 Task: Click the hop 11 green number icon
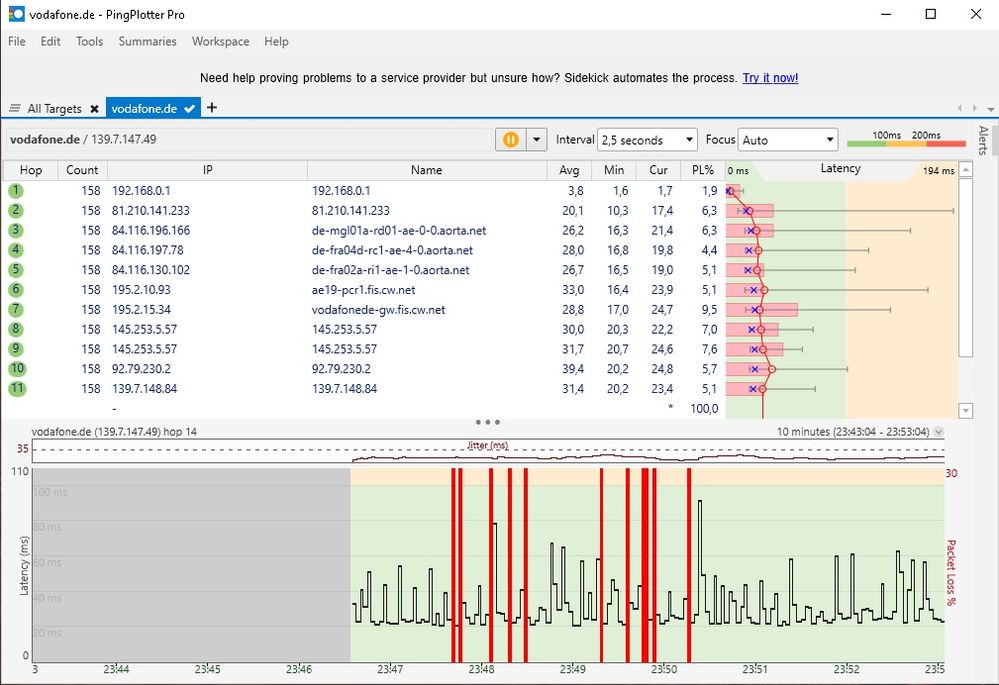click(x=16, y=389)
